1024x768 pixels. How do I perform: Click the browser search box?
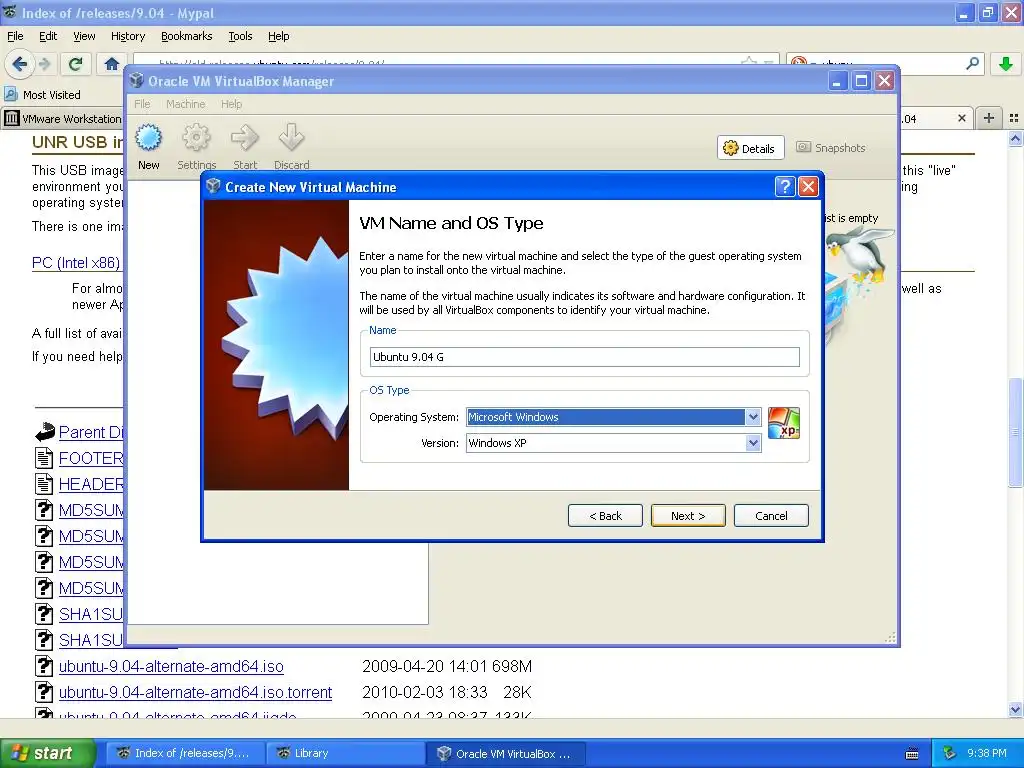(885, 64)
